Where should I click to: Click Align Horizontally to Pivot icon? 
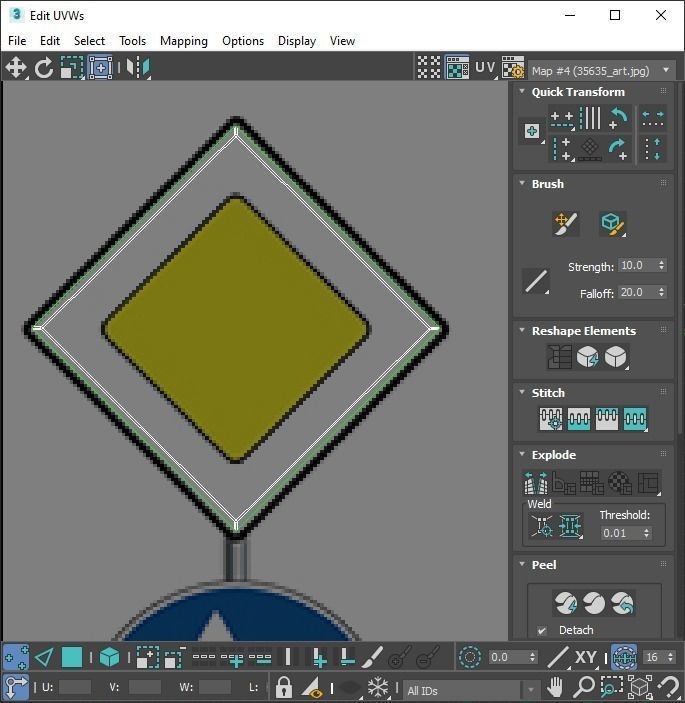(x=562, y=119)
